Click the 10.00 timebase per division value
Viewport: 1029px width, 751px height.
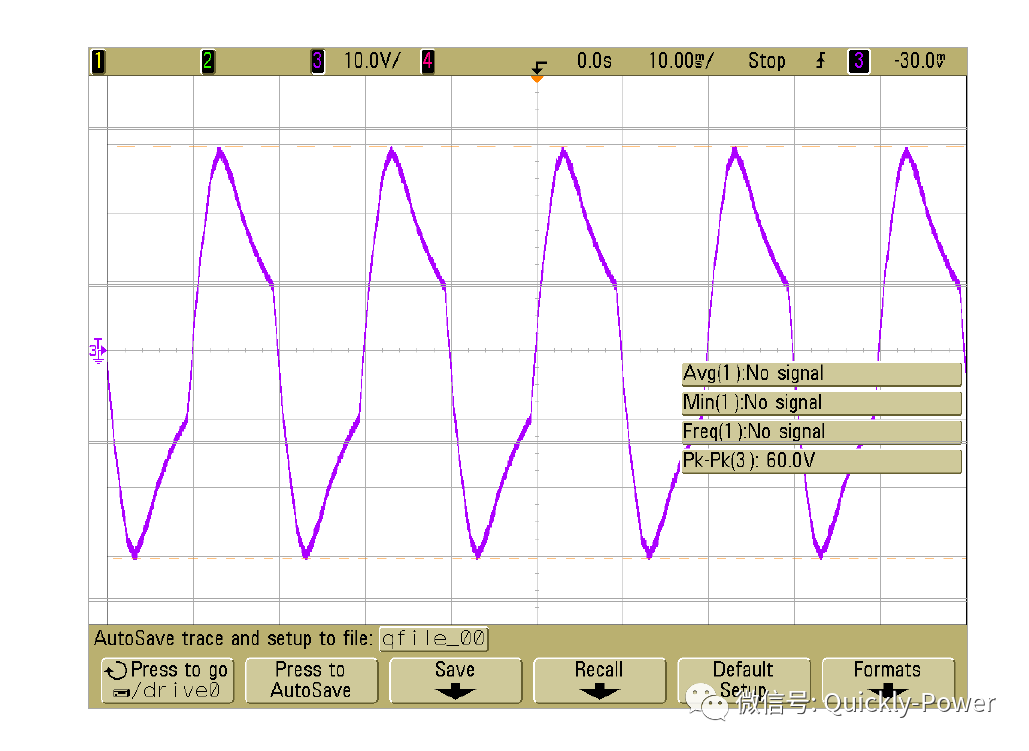[x=681, y=61]
